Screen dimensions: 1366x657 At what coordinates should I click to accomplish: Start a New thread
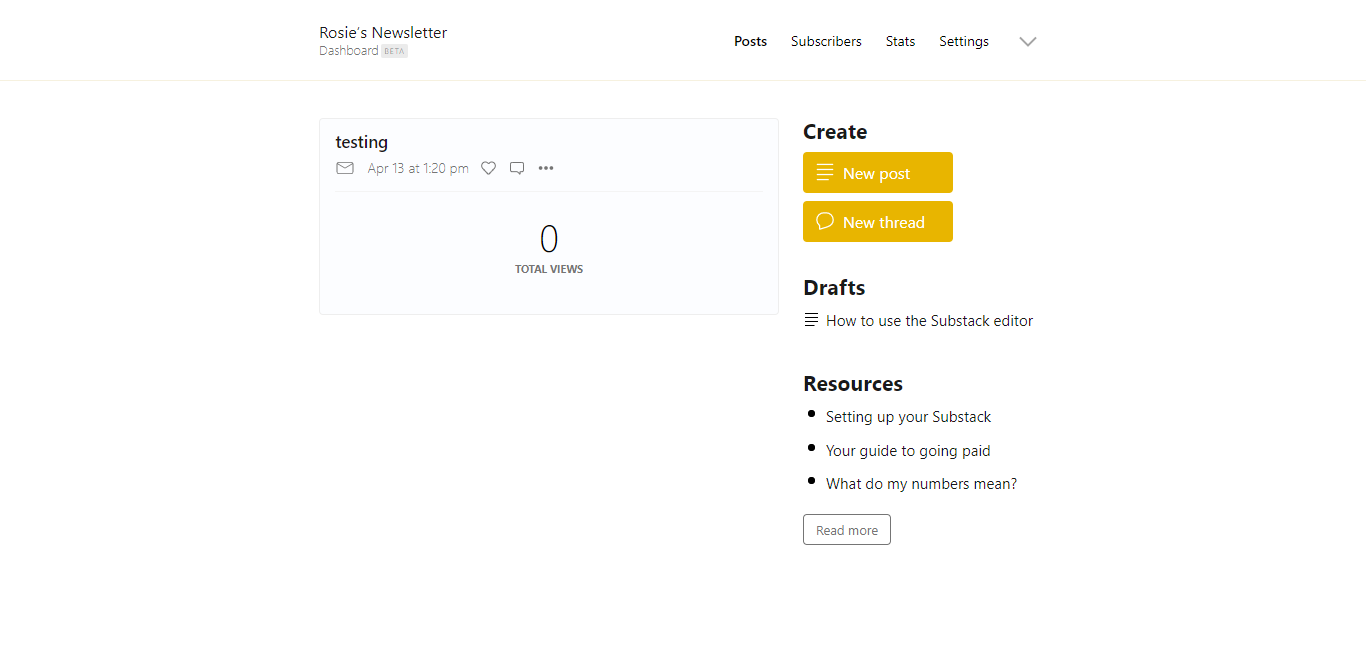pos(878,221)
